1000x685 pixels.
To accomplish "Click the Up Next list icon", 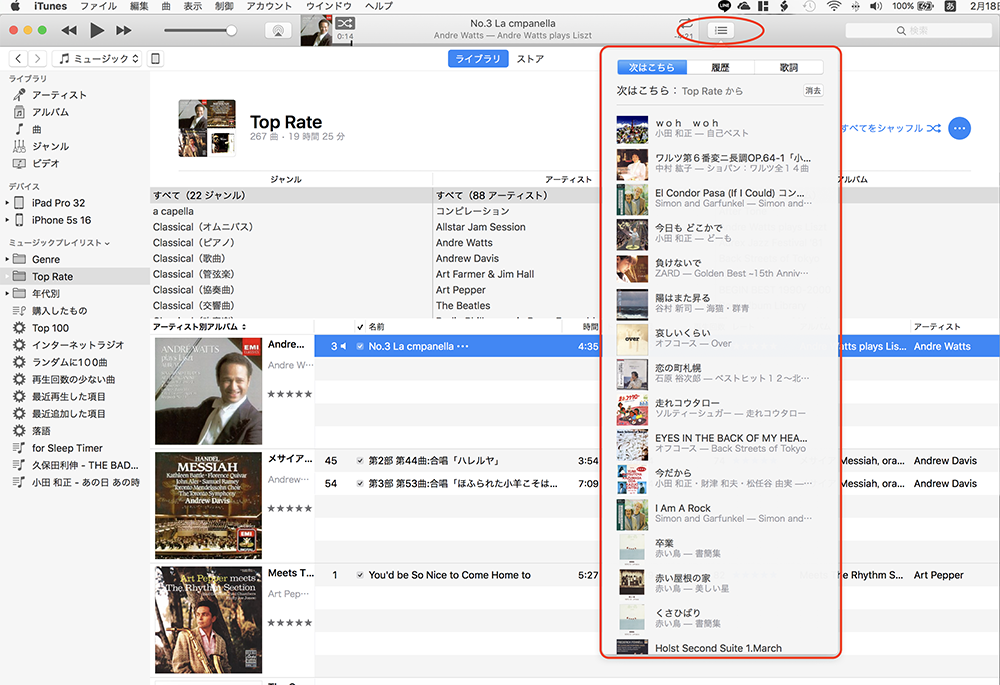I will pyautogui.click(x=720, y=30).
